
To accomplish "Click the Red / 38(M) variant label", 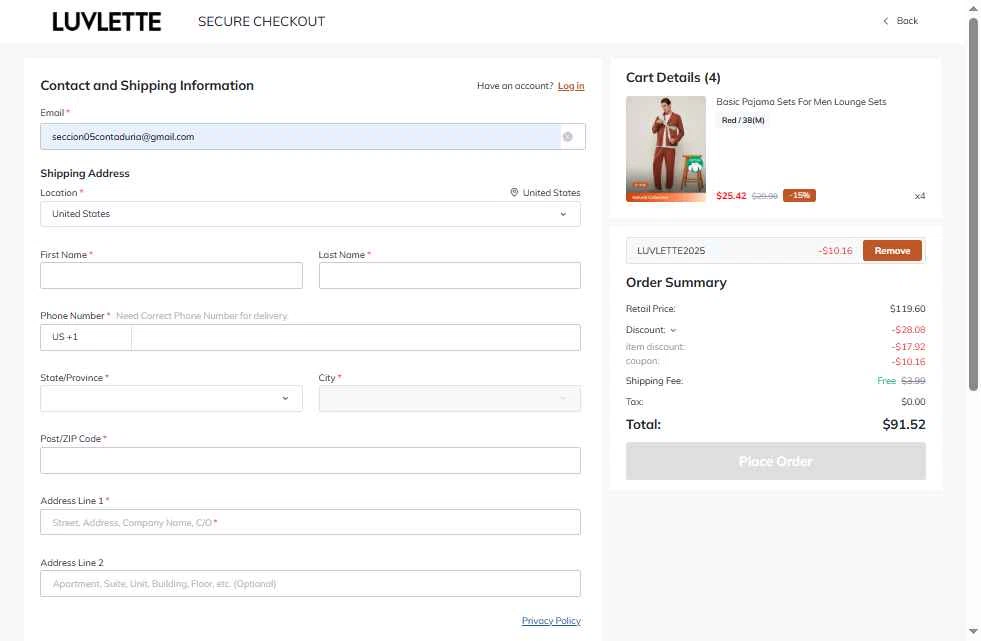I will (x=743, y=120).
